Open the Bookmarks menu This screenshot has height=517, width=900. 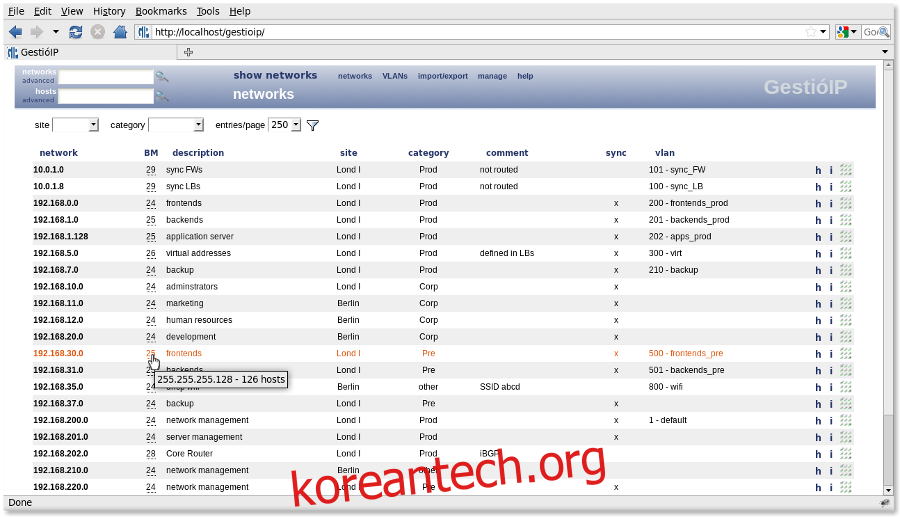[161, 11]
